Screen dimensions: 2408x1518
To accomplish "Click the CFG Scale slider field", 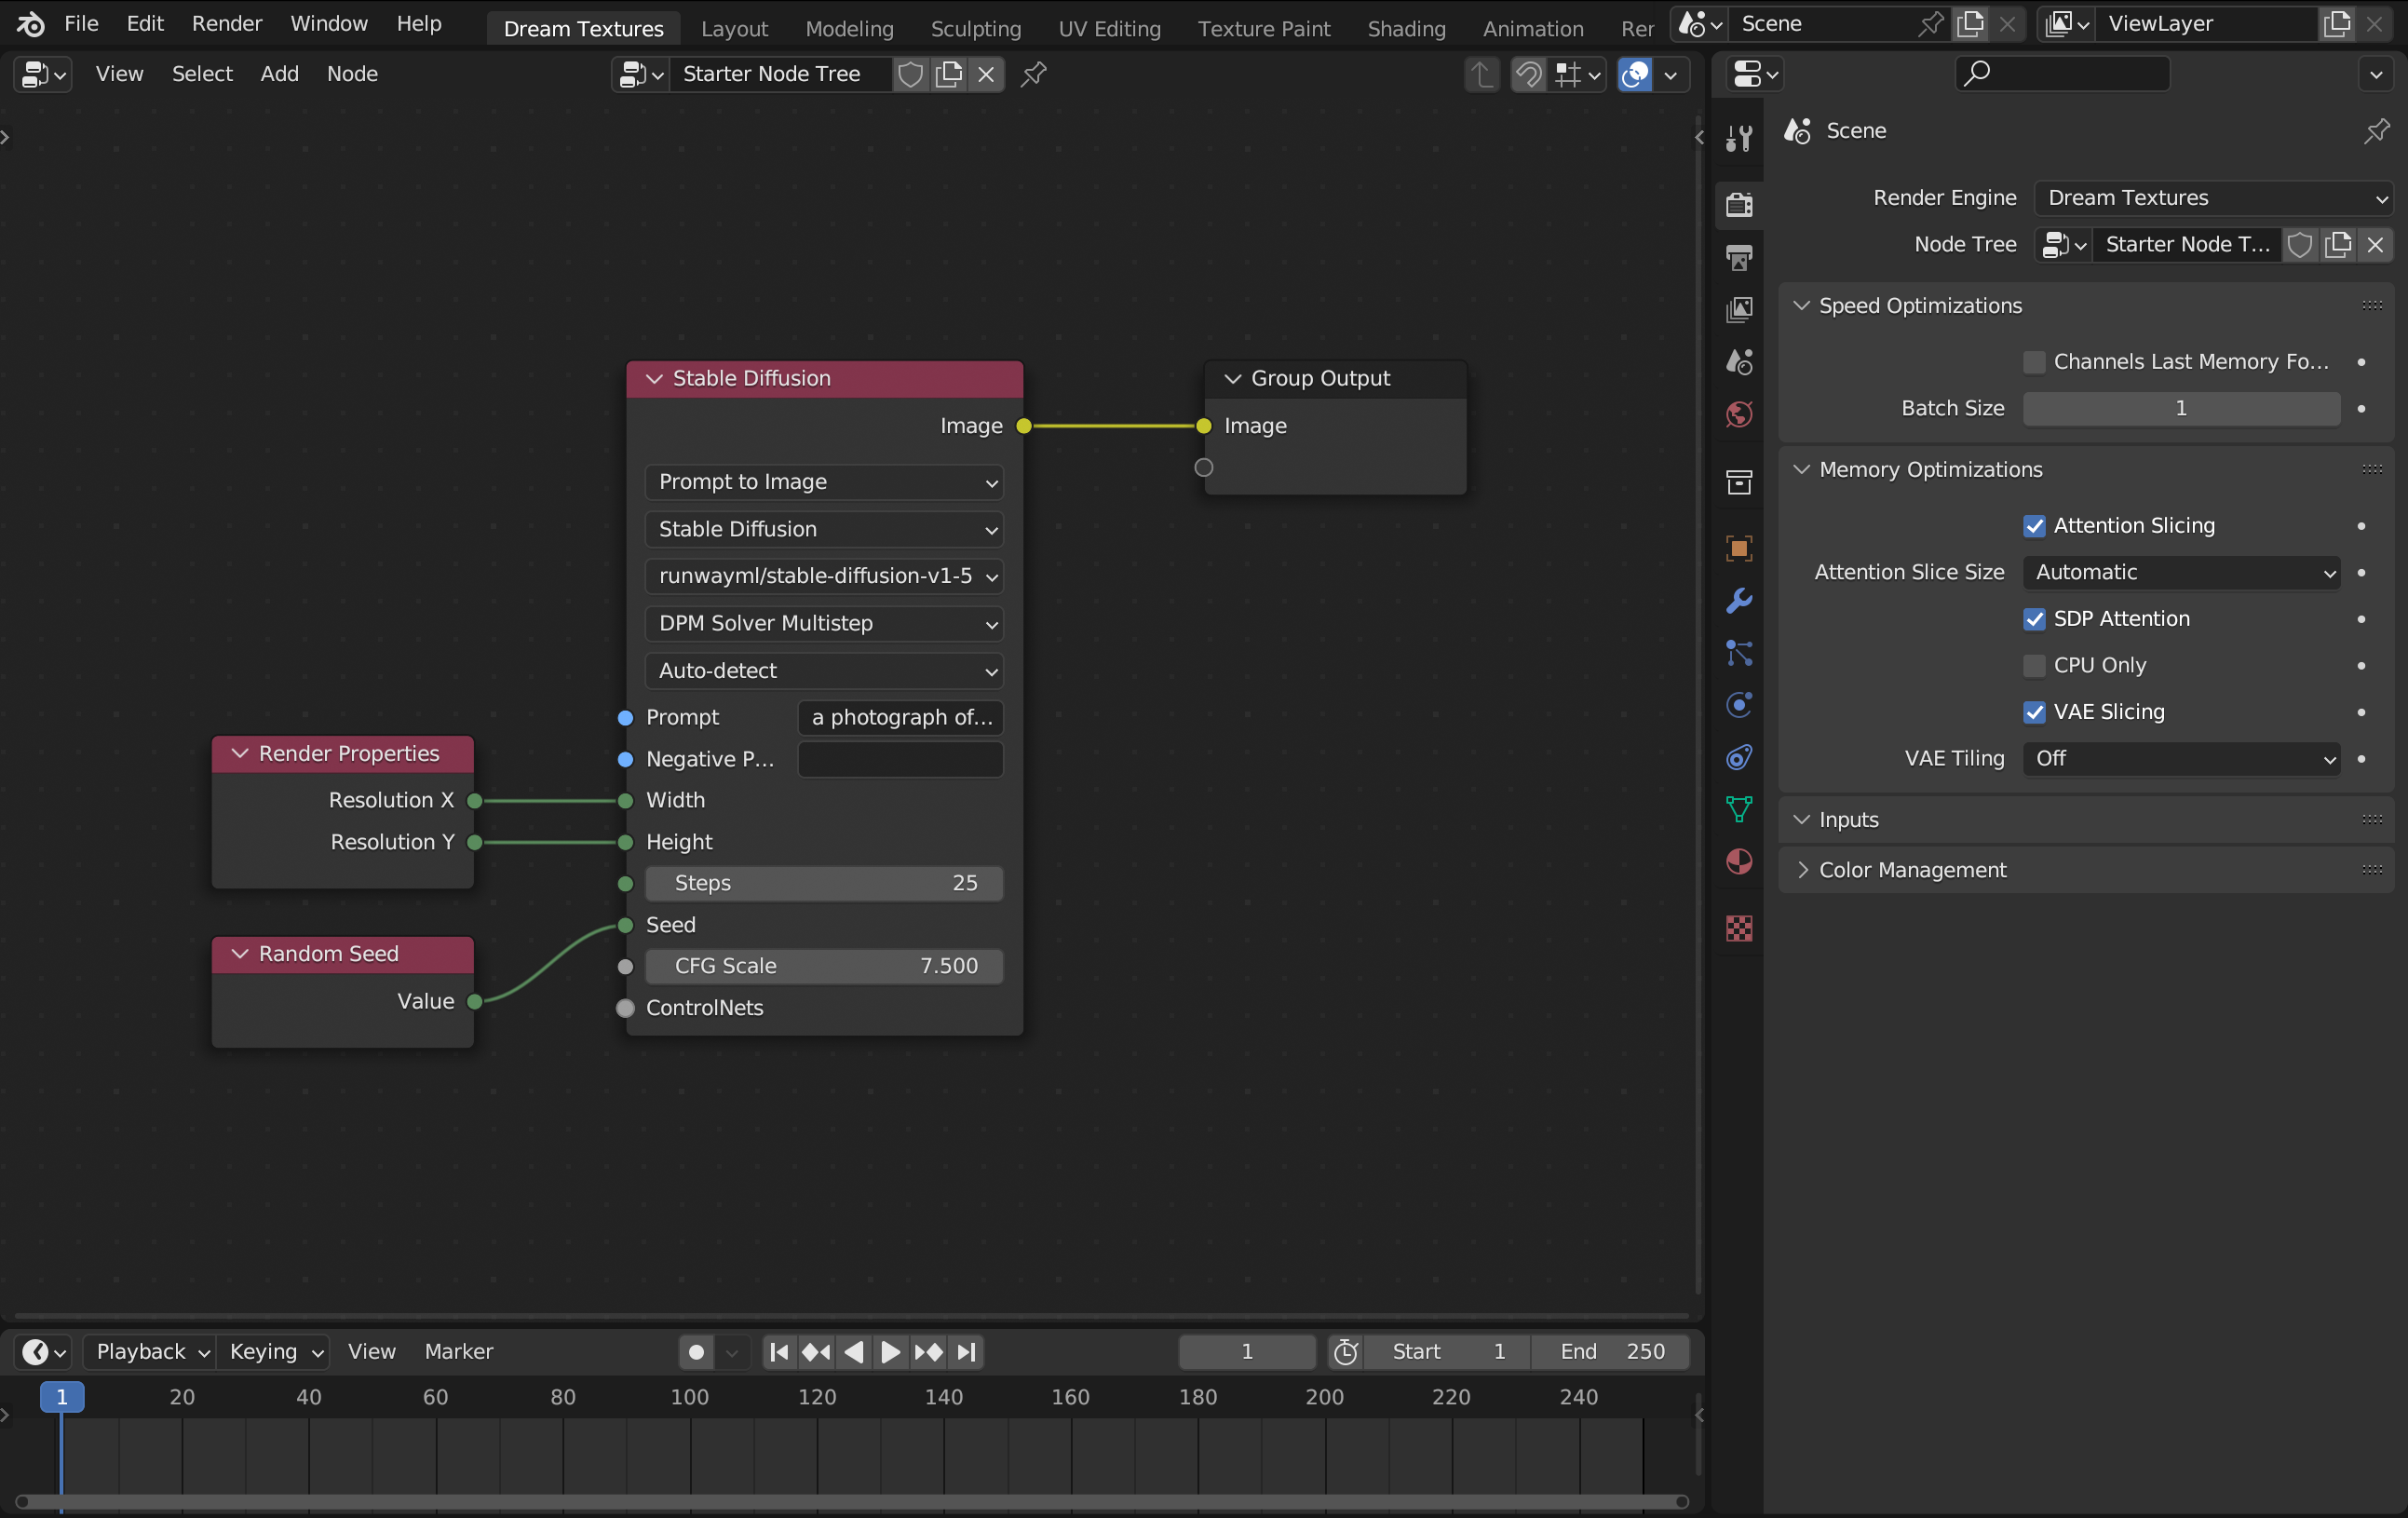I will 824,966.
